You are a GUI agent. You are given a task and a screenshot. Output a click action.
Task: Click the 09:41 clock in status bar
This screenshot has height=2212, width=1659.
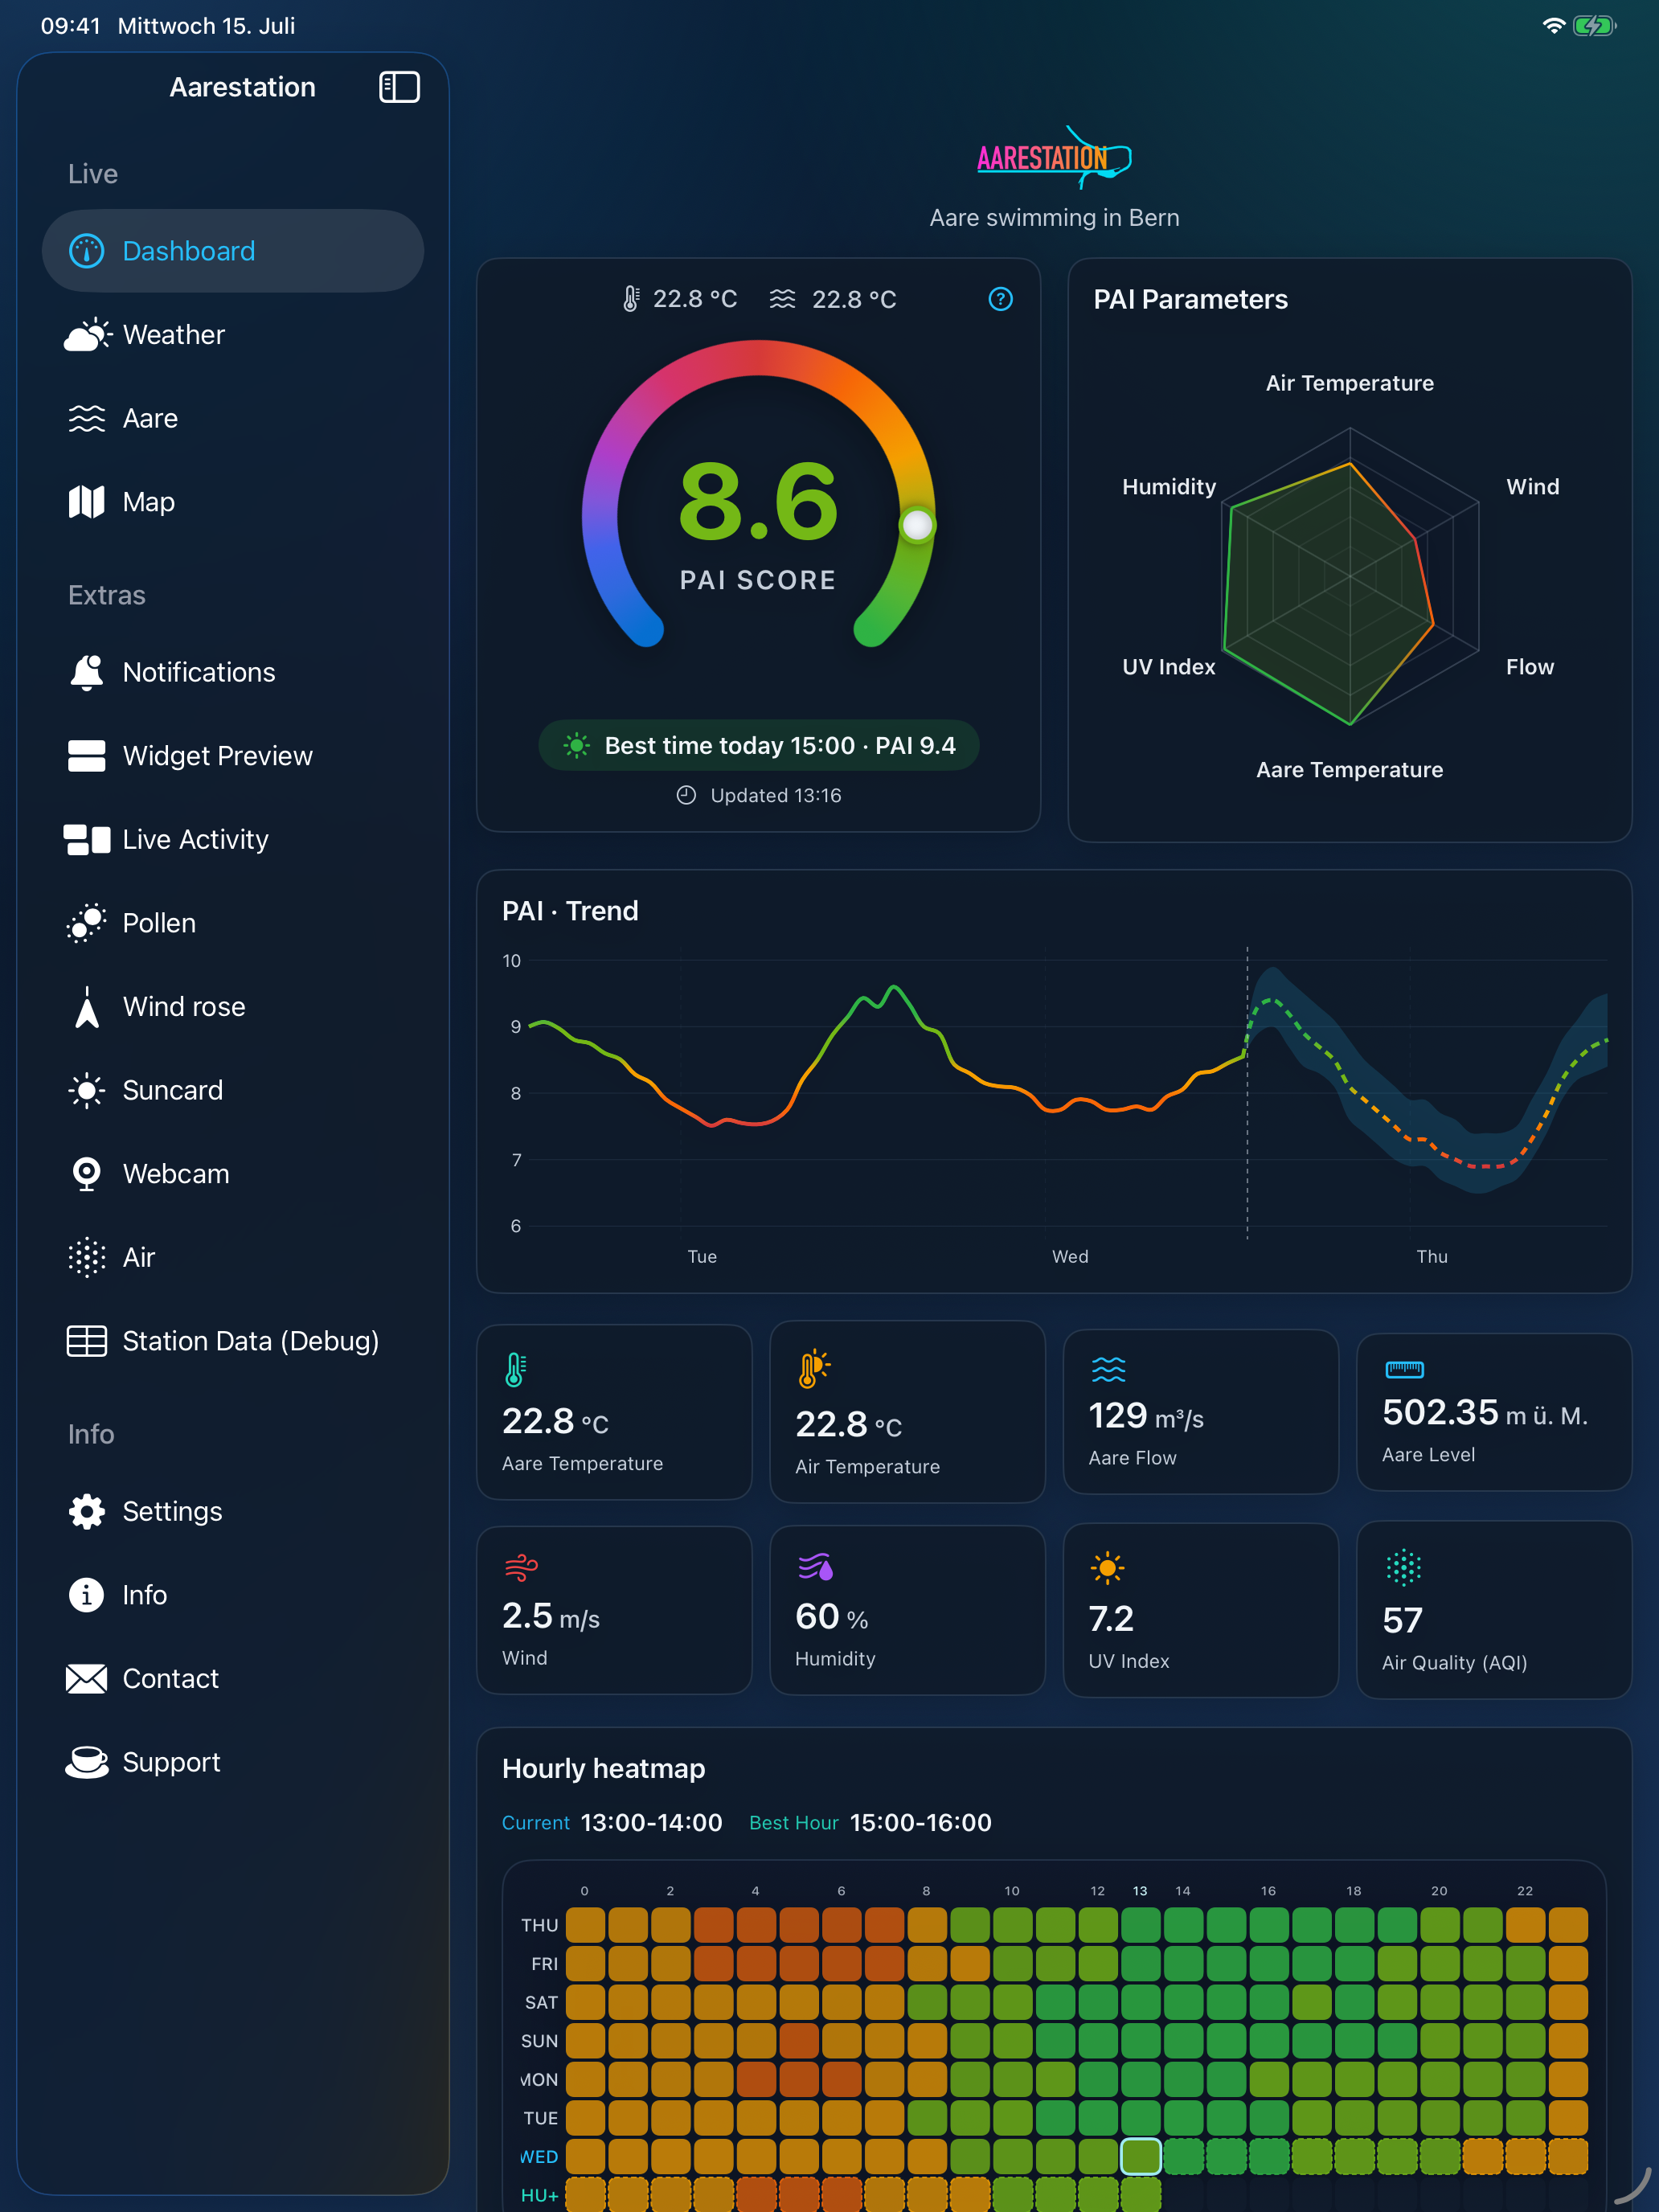71,26
